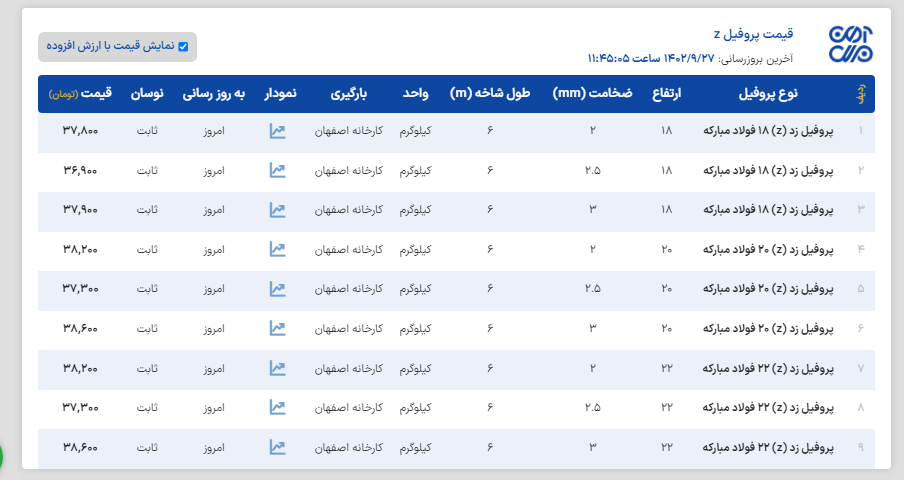Click the ردیف column header sort icon
The image size is (904, 480).
point(859,94)
